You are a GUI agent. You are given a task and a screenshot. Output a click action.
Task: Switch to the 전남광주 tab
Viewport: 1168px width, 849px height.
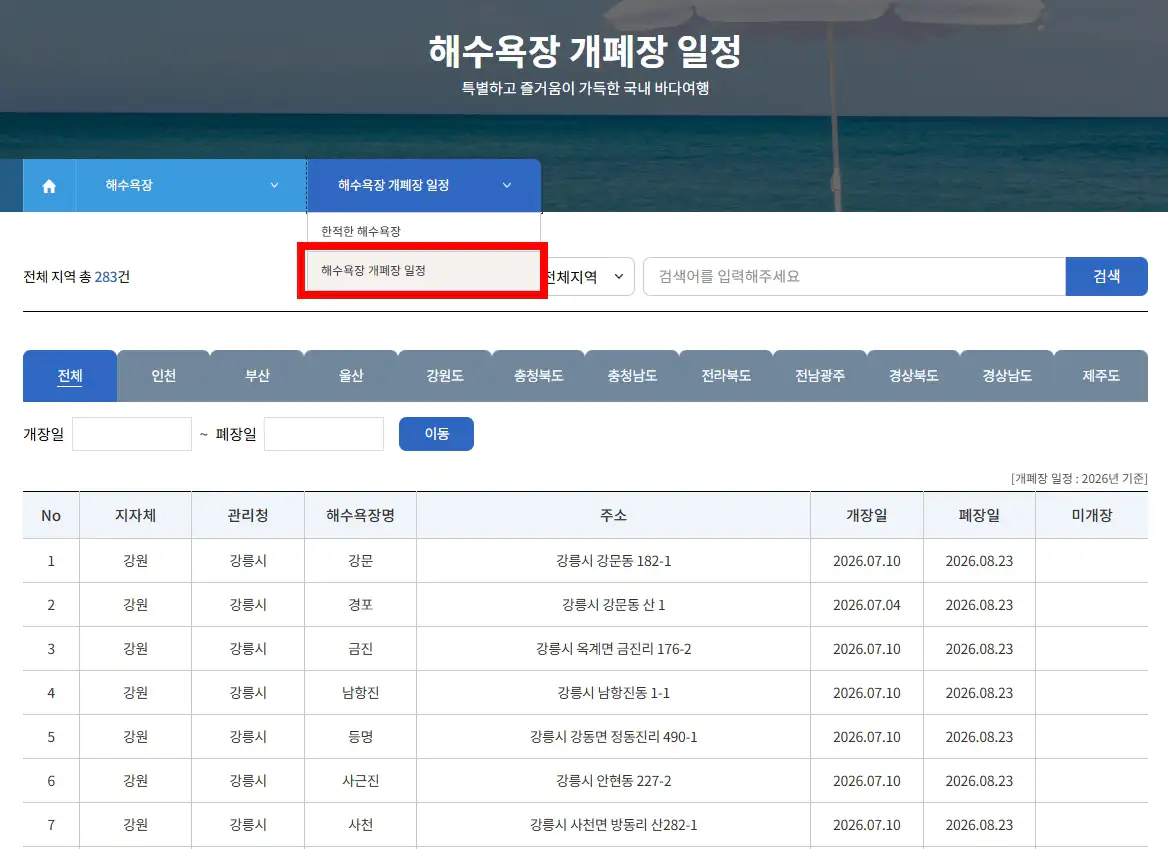820,376
